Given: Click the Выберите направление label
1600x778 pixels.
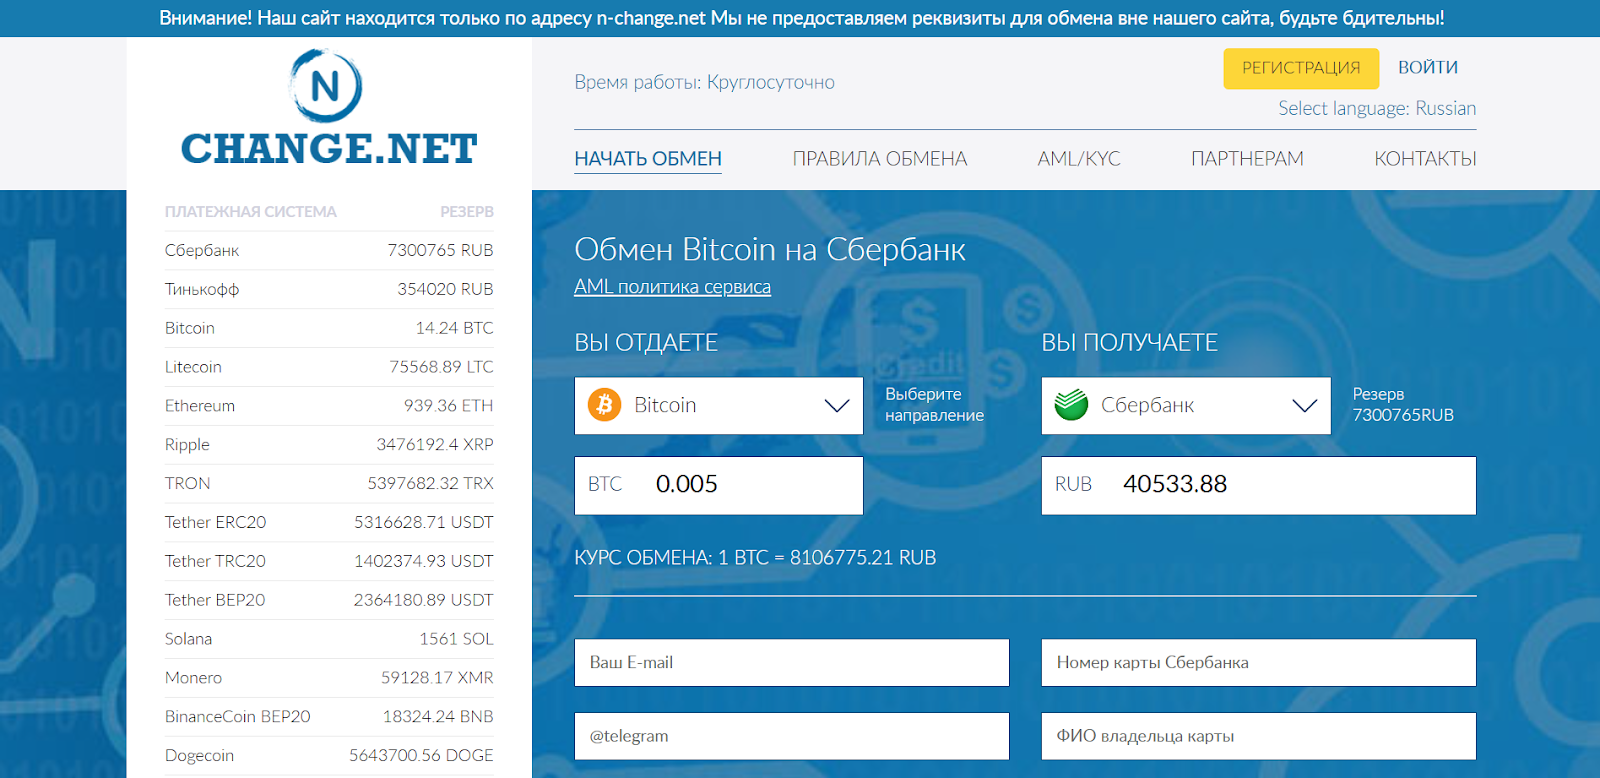Looking at the screenshot, I should [x=934, y=405].
